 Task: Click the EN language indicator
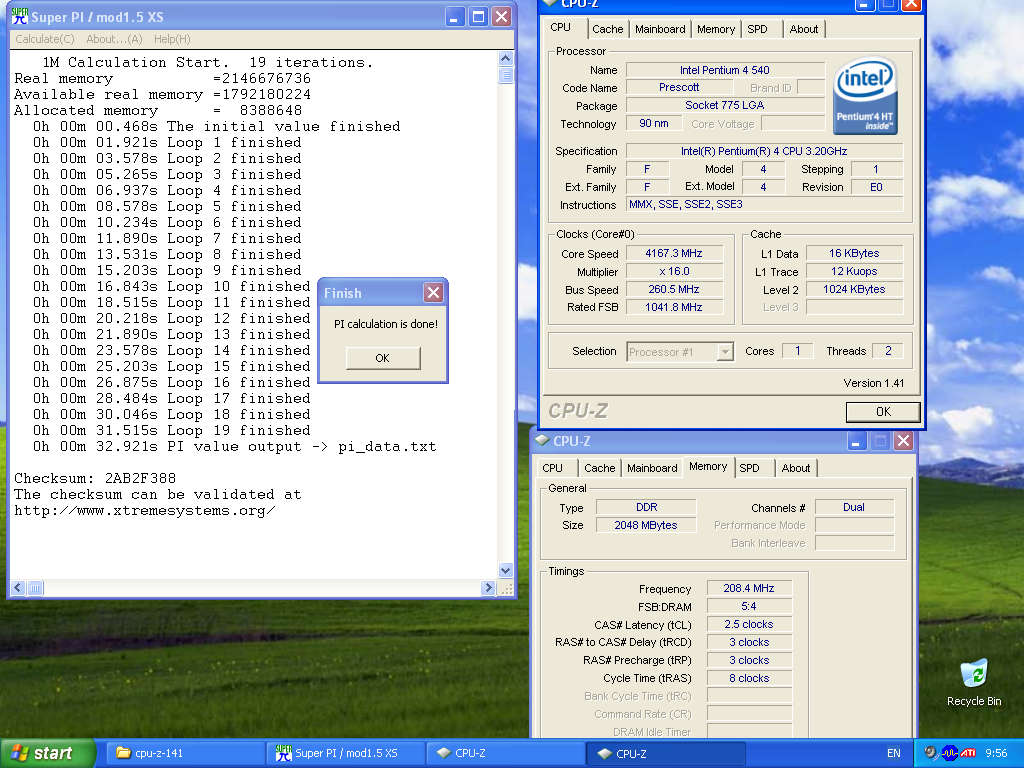click(x=893, y=753)
